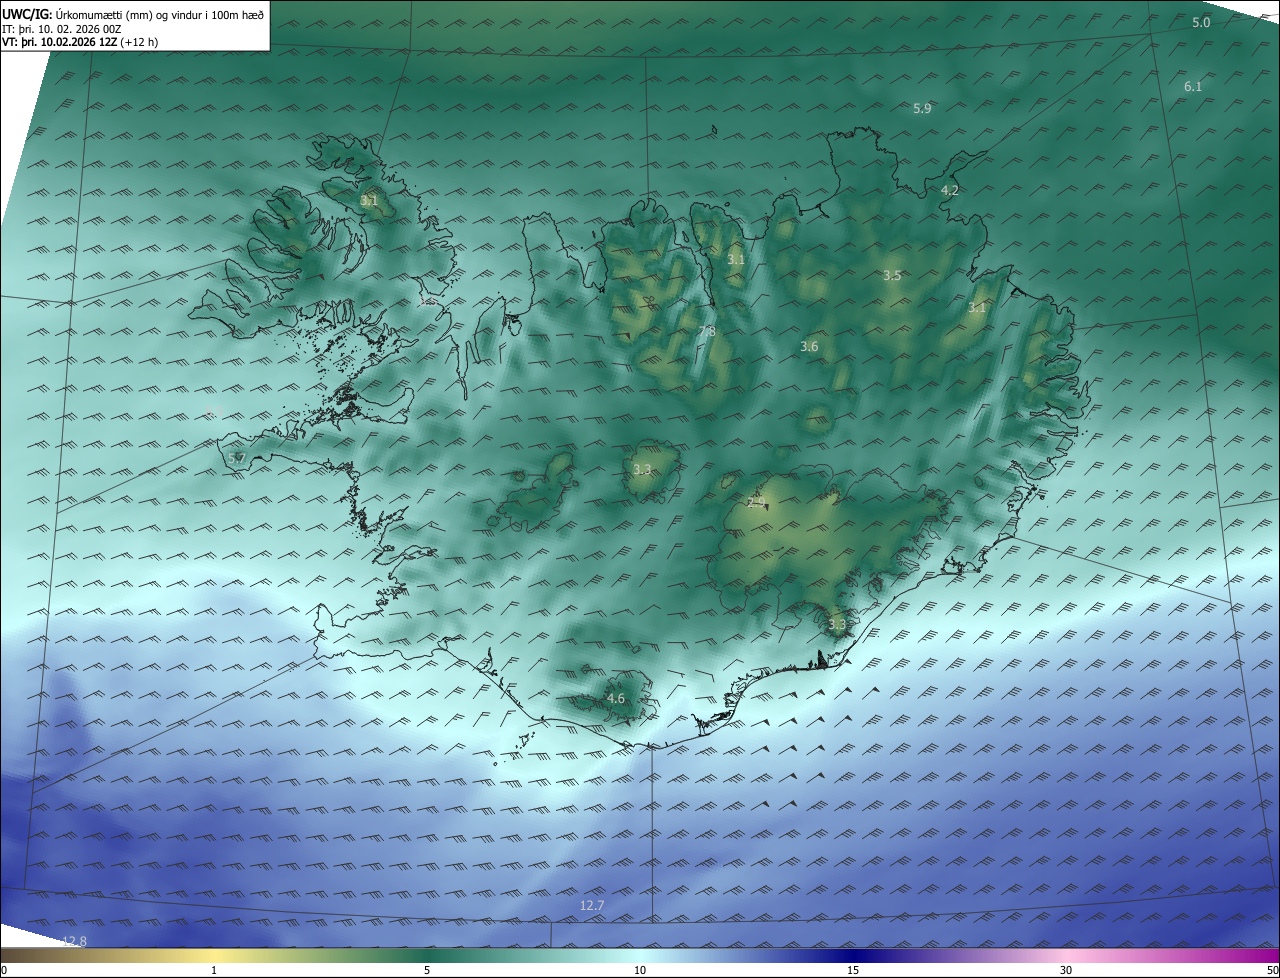The image size is (1280, 978).
Task: Click the valid time line 'VT: þri. 10.02.2026 12Z (+12 h)'
Action: point(80,42)
